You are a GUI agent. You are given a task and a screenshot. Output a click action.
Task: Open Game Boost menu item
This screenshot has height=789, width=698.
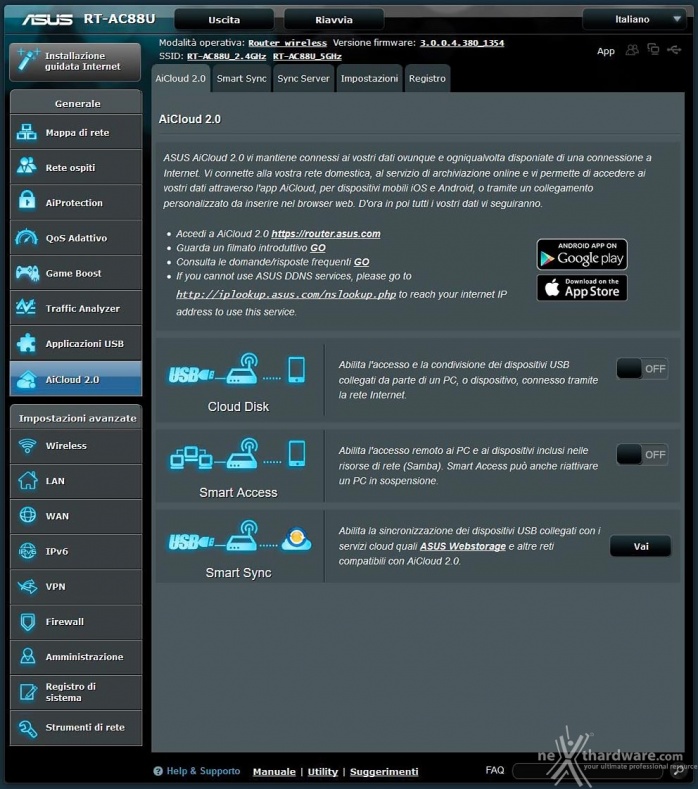(x=76, y=273)
